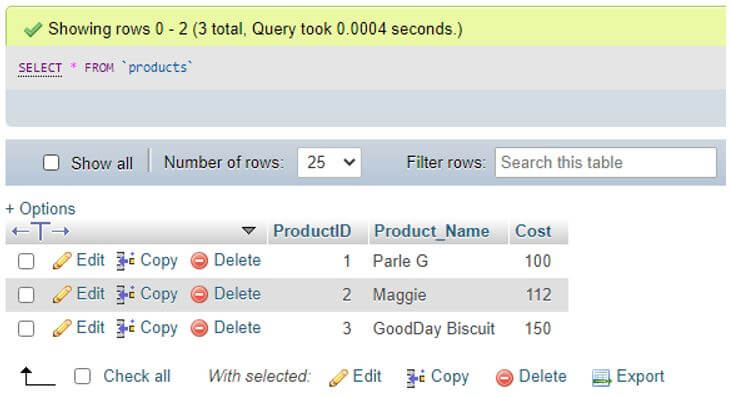This screenshot has height=397, width=732.
Task: Click the GoodDay Biscuit name cell
Action: 434,328
